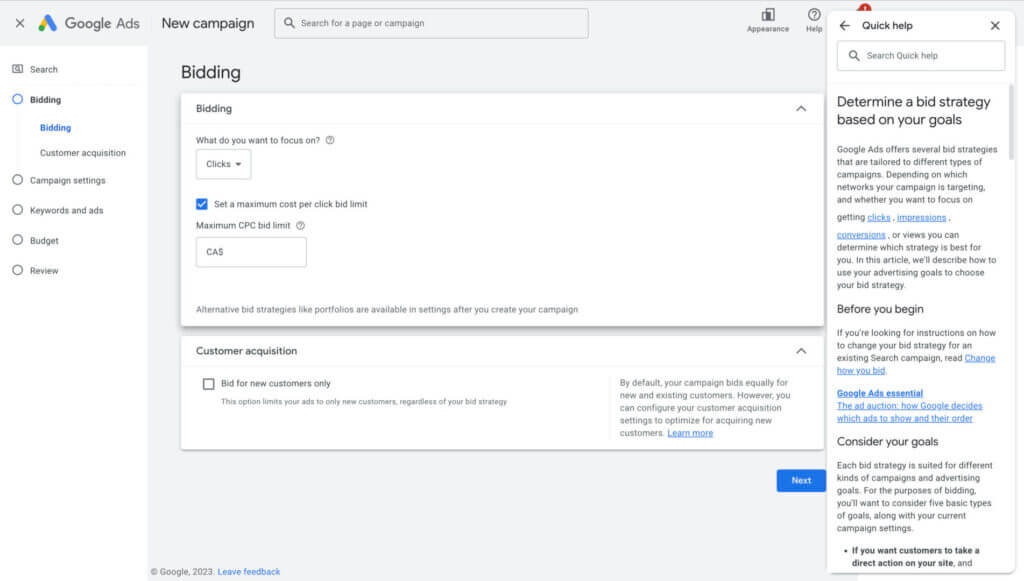Close the Quick help panel

(995, 25)
